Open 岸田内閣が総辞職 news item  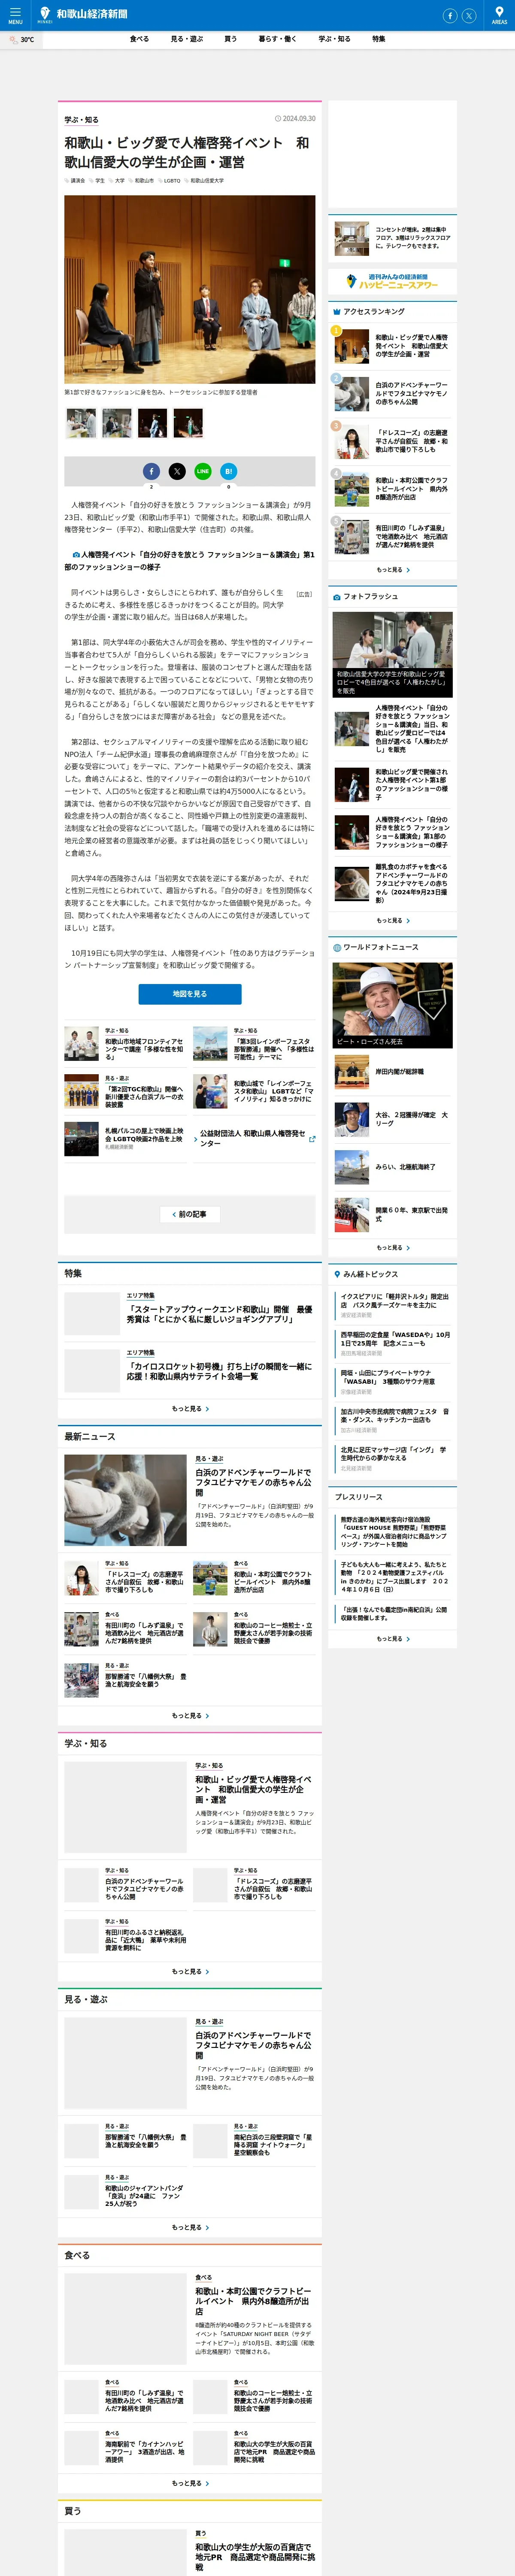tap(392, 1072)
